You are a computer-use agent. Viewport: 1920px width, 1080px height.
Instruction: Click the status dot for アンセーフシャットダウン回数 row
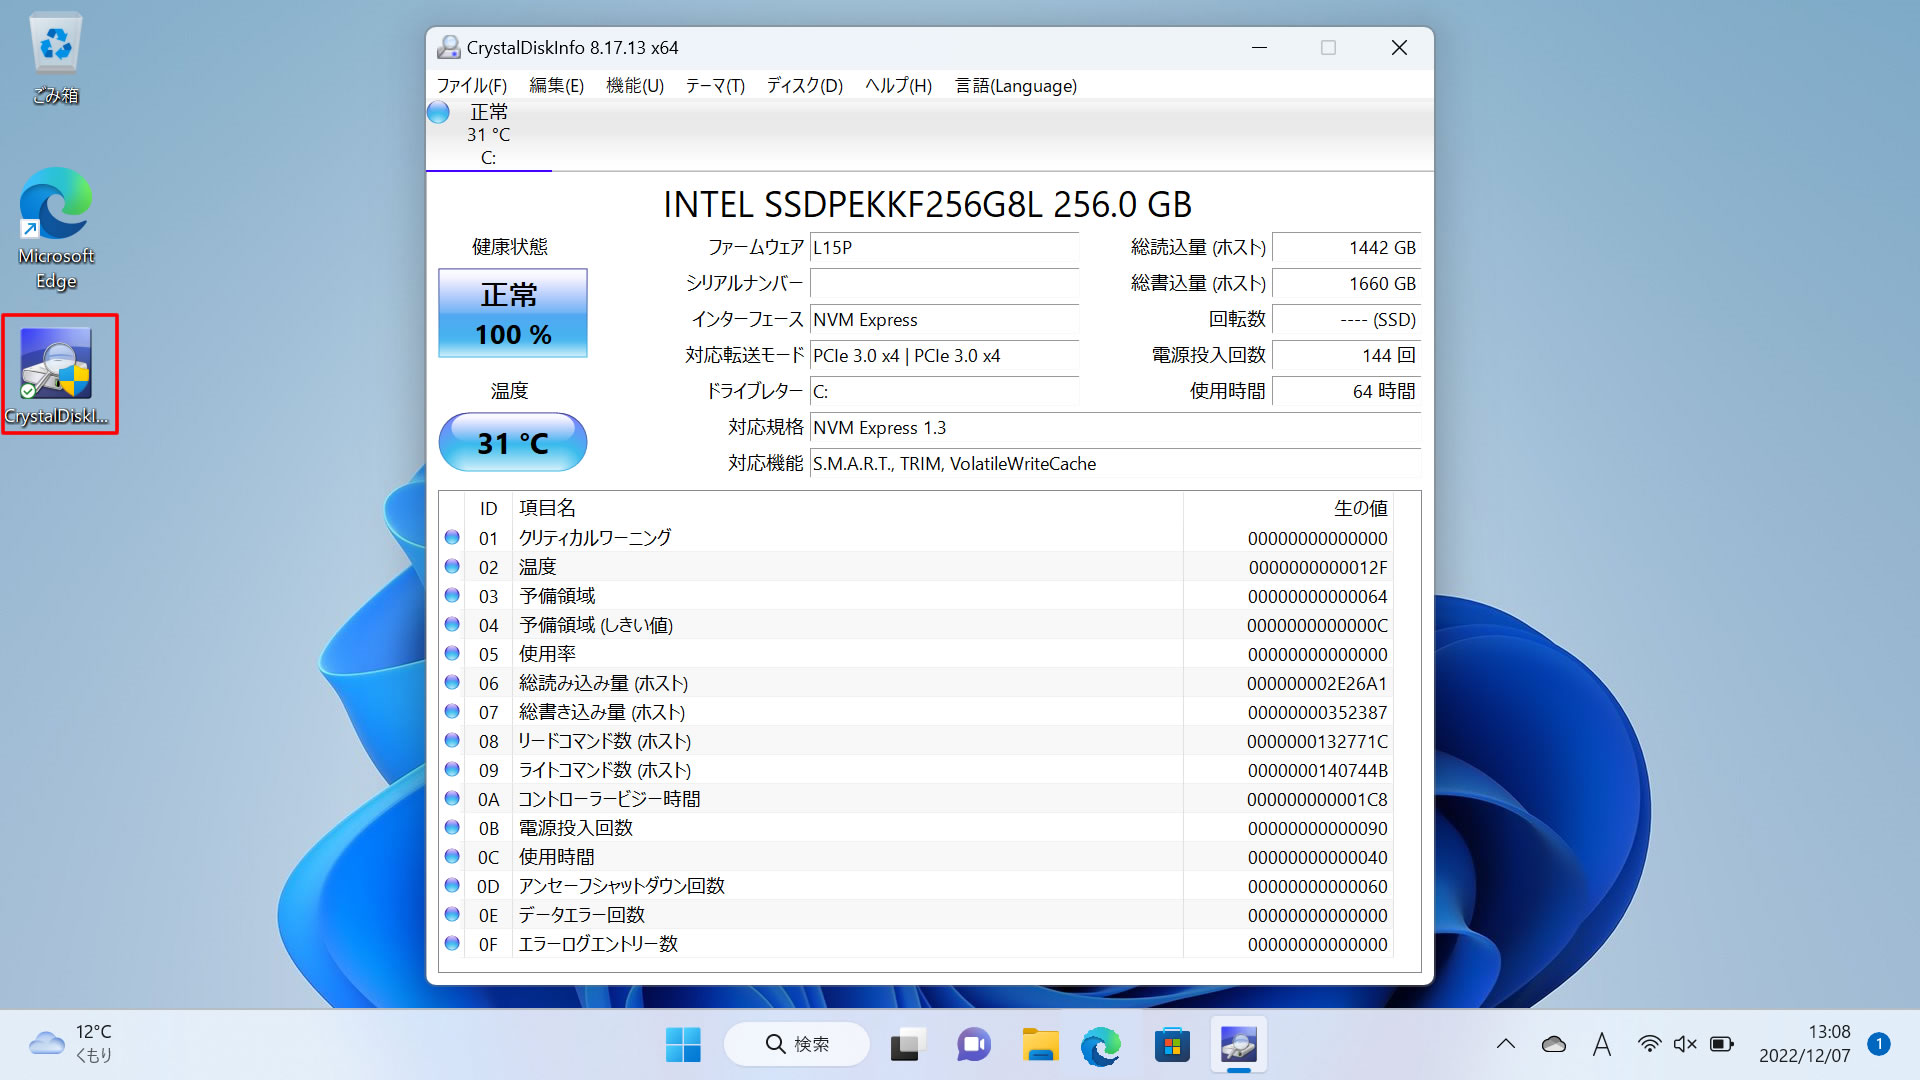pos(452,886)
